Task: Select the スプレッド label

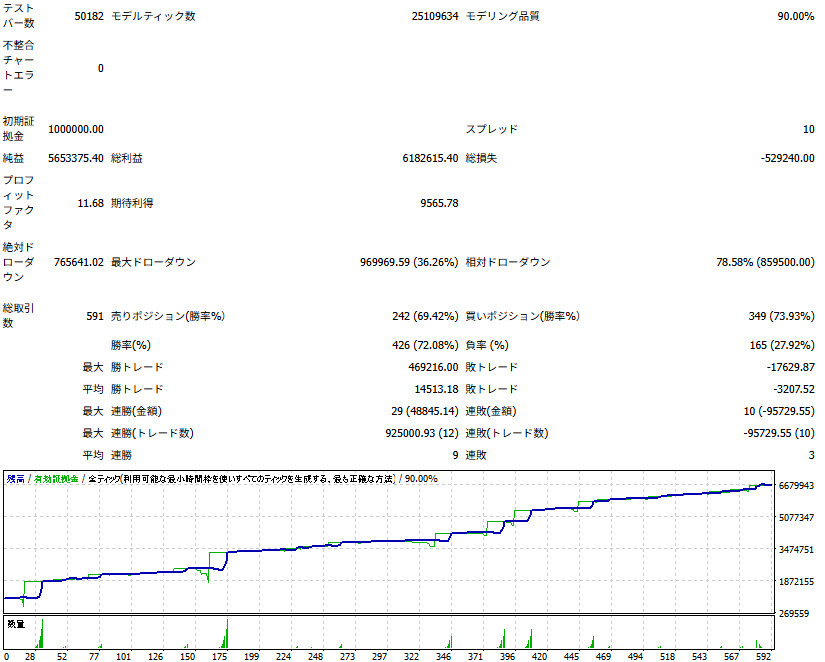Action: [491, 129]
